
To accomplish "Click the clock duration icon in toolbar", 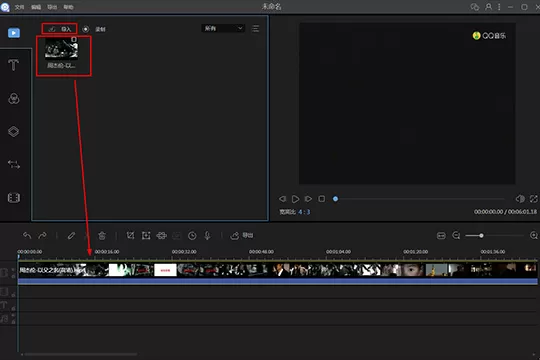I will point(192,236).
